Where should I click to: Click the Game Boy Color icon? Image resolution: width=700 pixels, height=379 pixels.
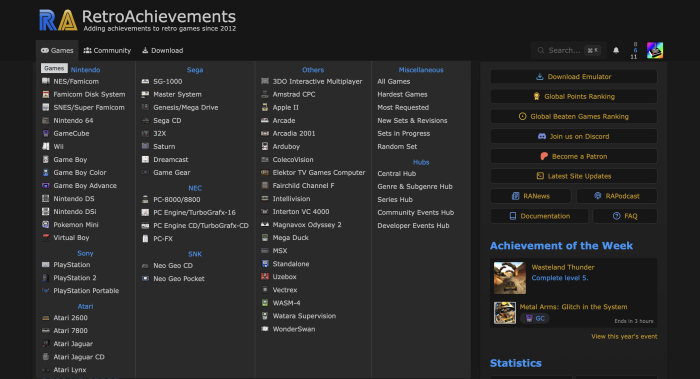pos(46,172)
